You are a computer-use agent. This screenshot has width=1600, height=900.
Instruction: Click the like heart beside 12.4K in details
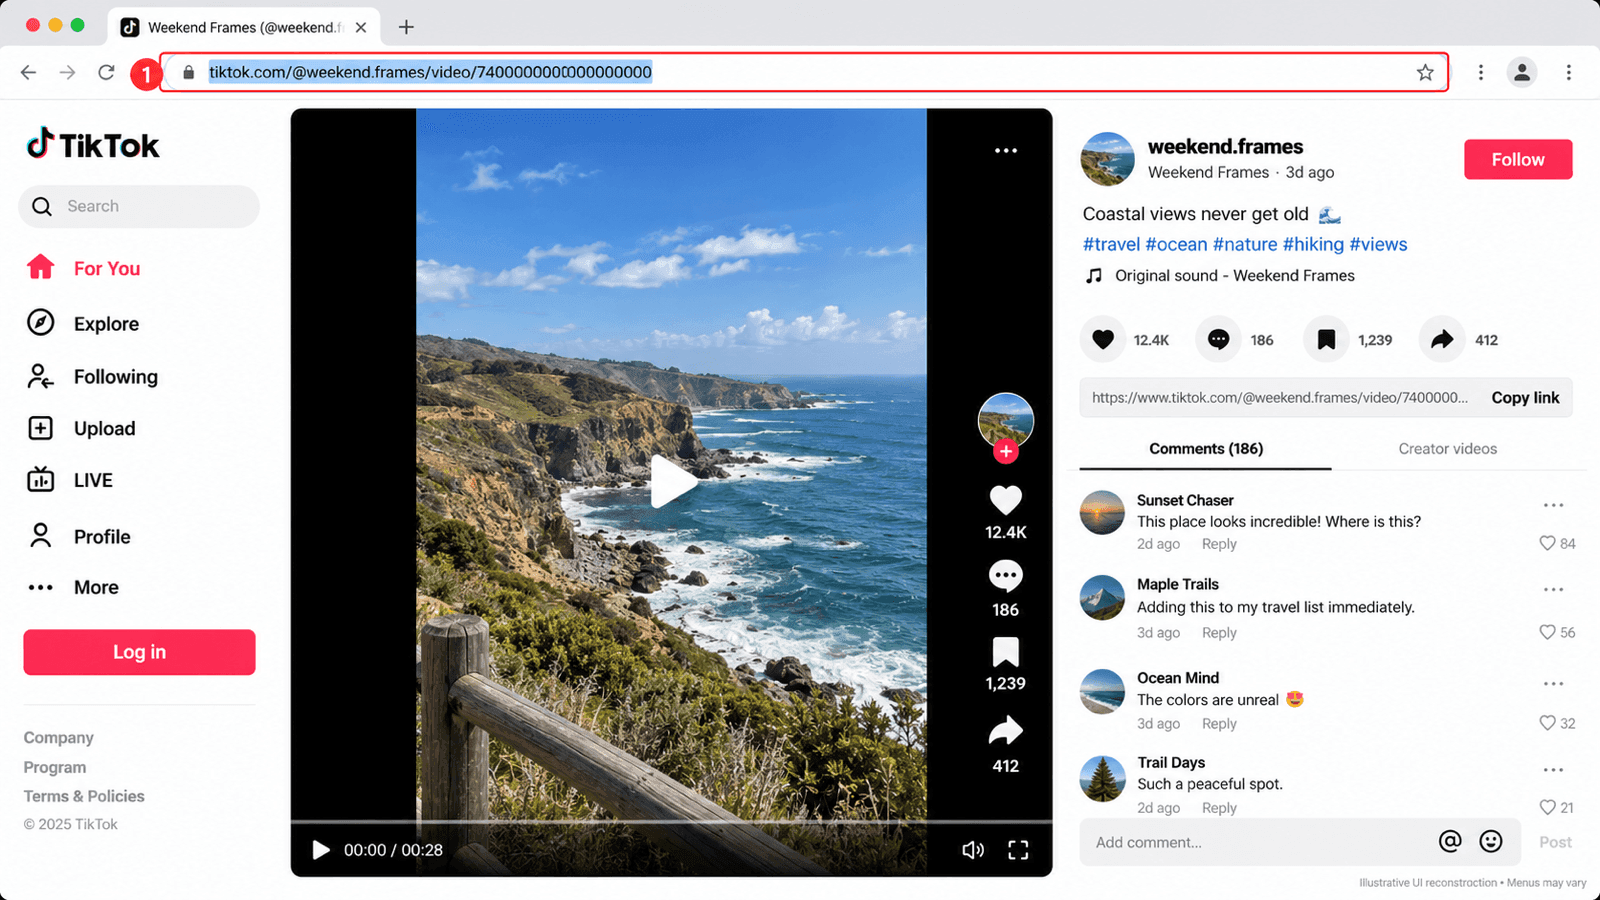pyautogui.click(x=1103, y=340)
